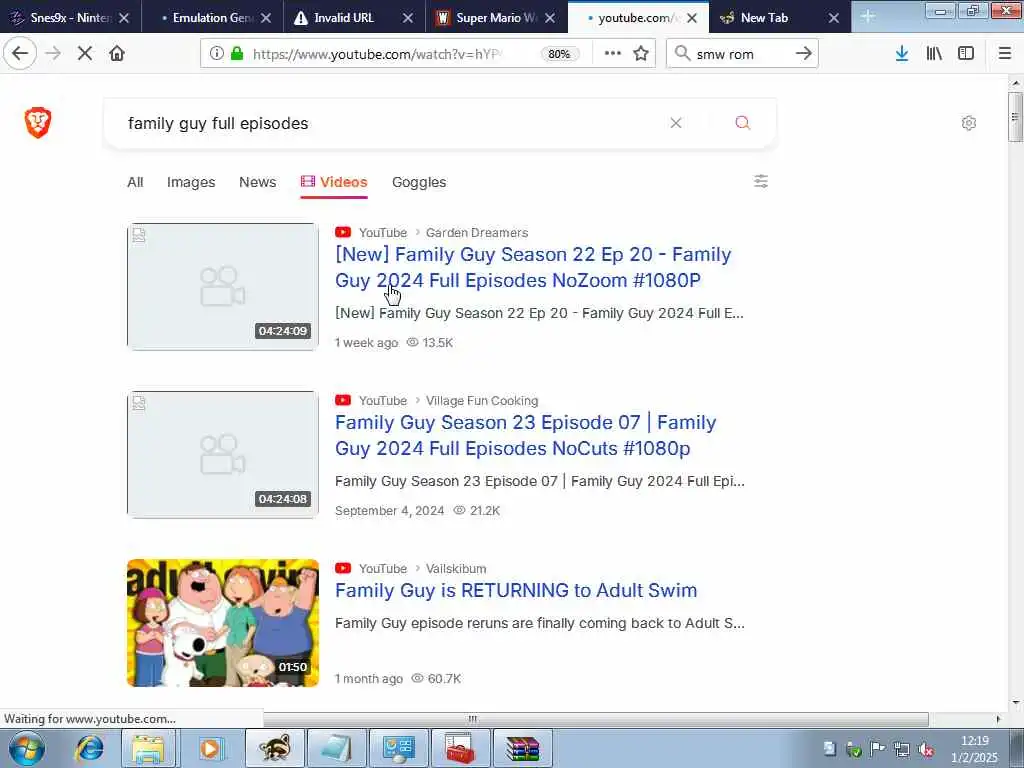1024x768 pixels.
Task: Select the Videos results tab
Action: pyautogui.click(x=334, y=182)
